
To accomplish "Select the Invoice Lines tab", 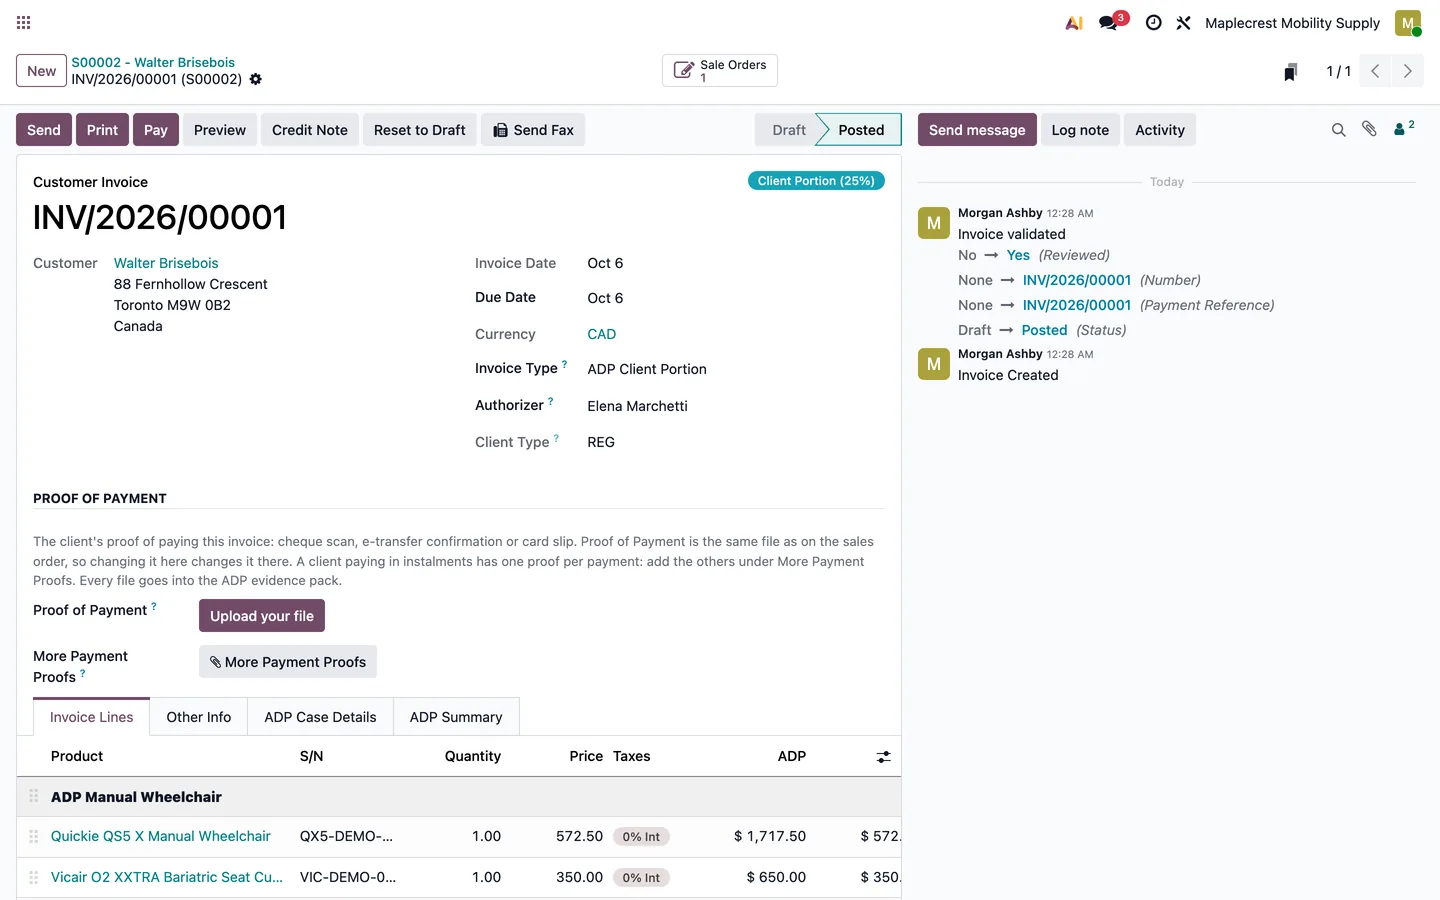I will (91, 717).
